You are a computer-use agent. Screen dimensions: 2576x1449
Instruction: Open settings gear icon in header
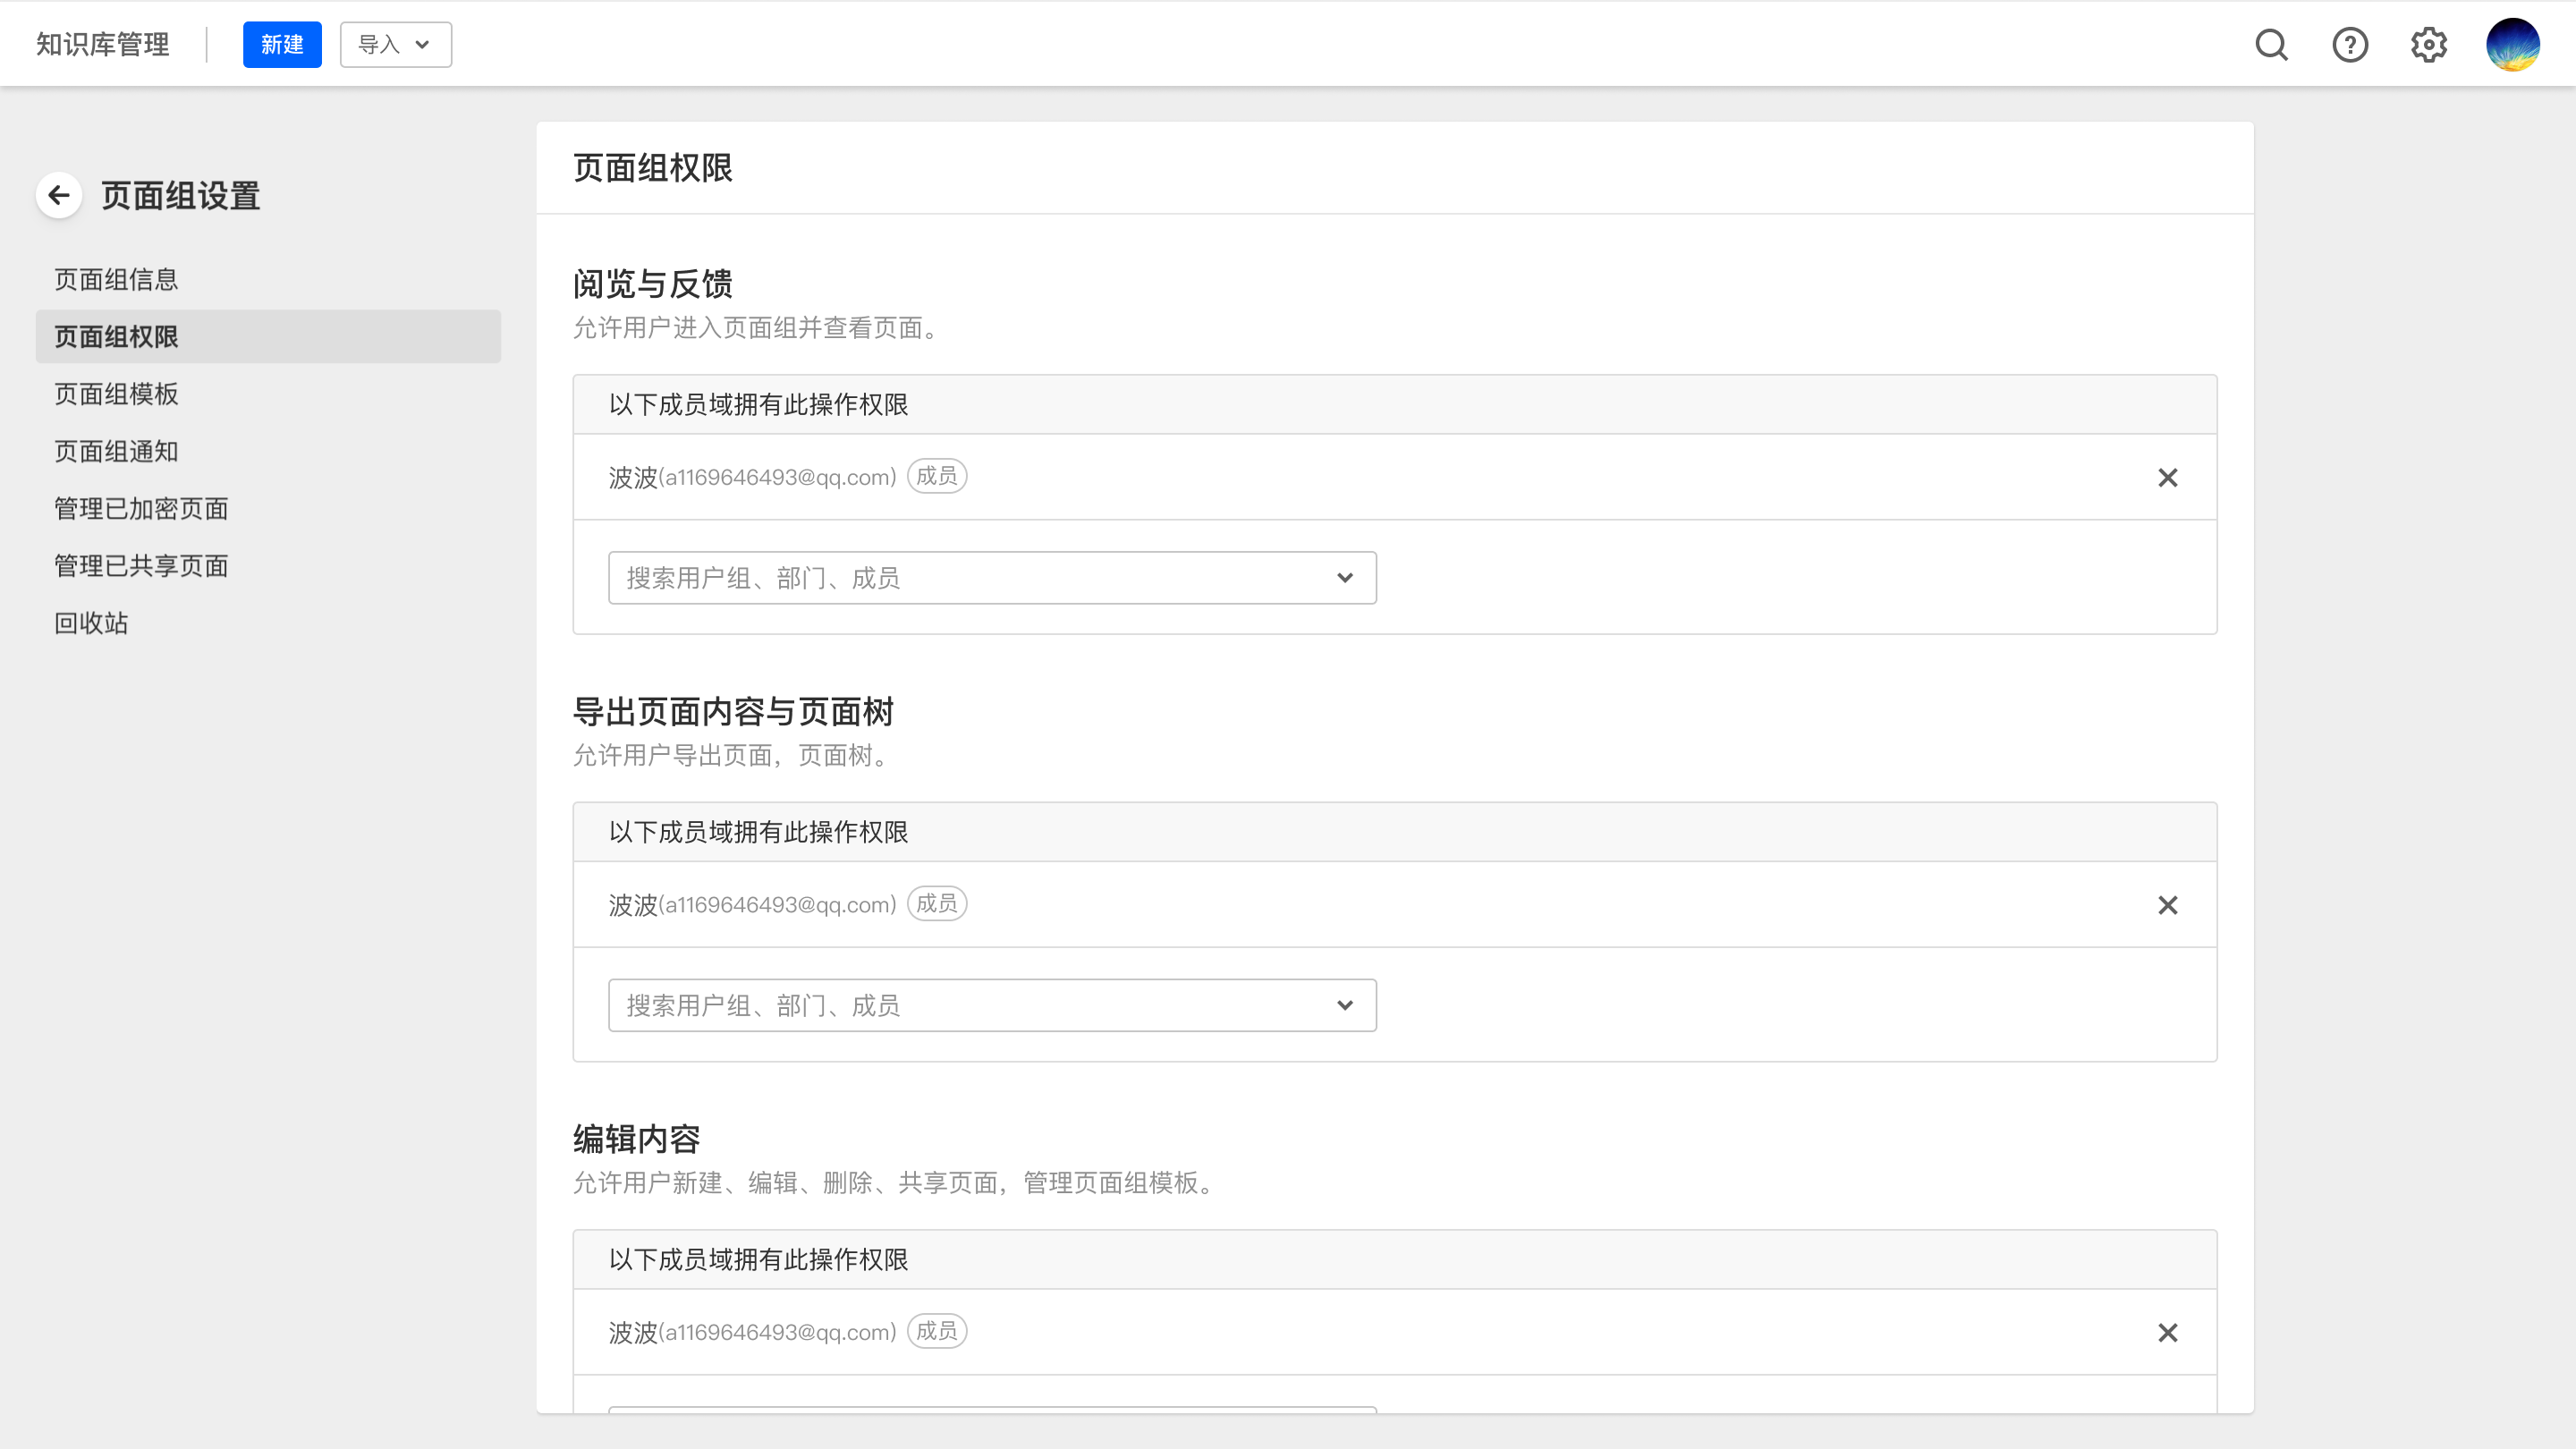click(2428, 45)
